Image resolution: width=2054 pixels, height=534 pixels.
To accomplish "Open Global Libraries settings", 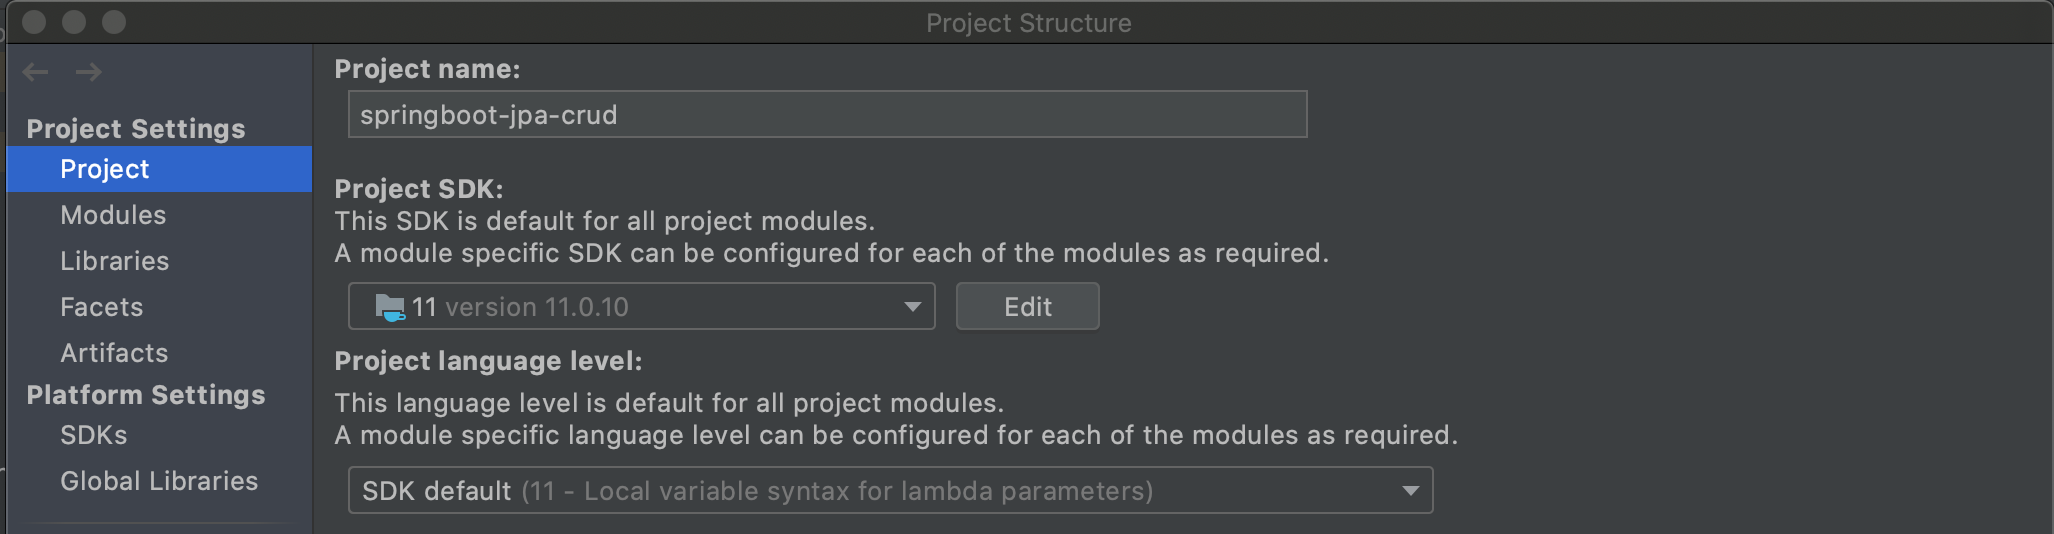I will [159, 481].
